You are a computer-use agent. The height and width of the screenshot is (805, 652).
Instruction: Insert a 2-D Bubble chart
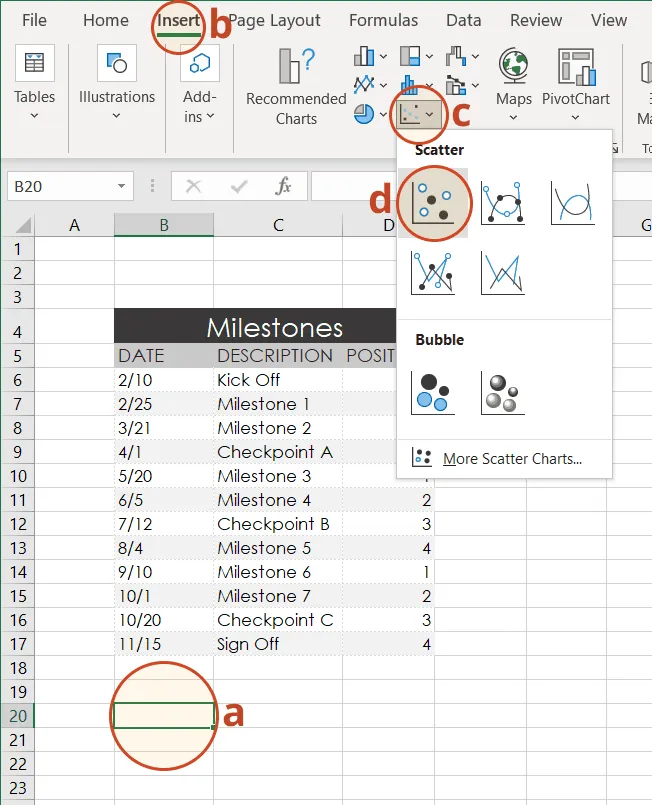click(x=433, y=392)
